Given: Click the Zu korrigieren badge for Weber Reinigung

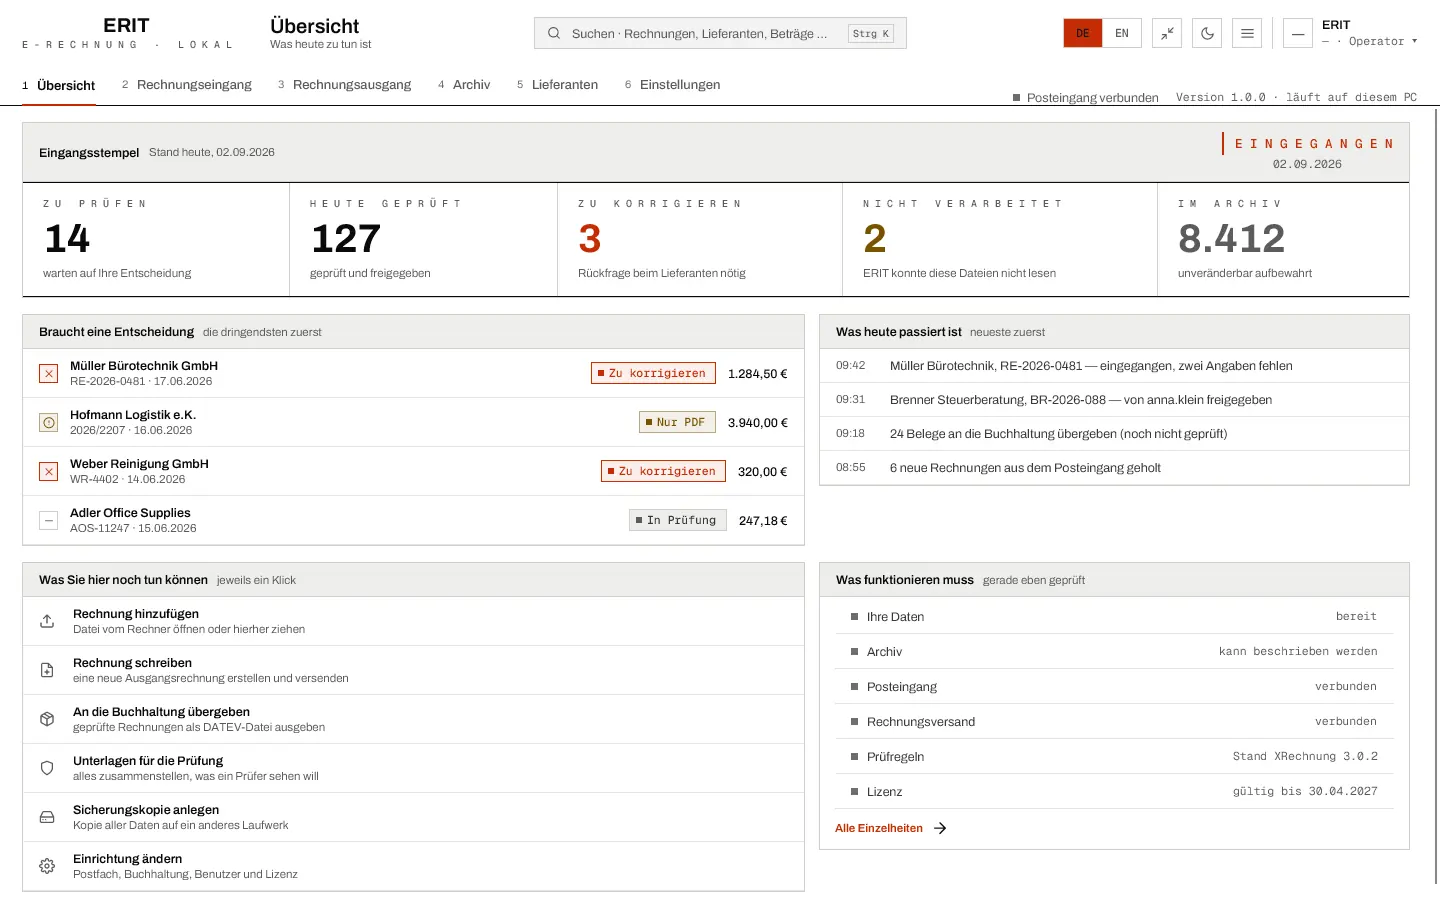Looking at the screenshot, I should [663, 471].
